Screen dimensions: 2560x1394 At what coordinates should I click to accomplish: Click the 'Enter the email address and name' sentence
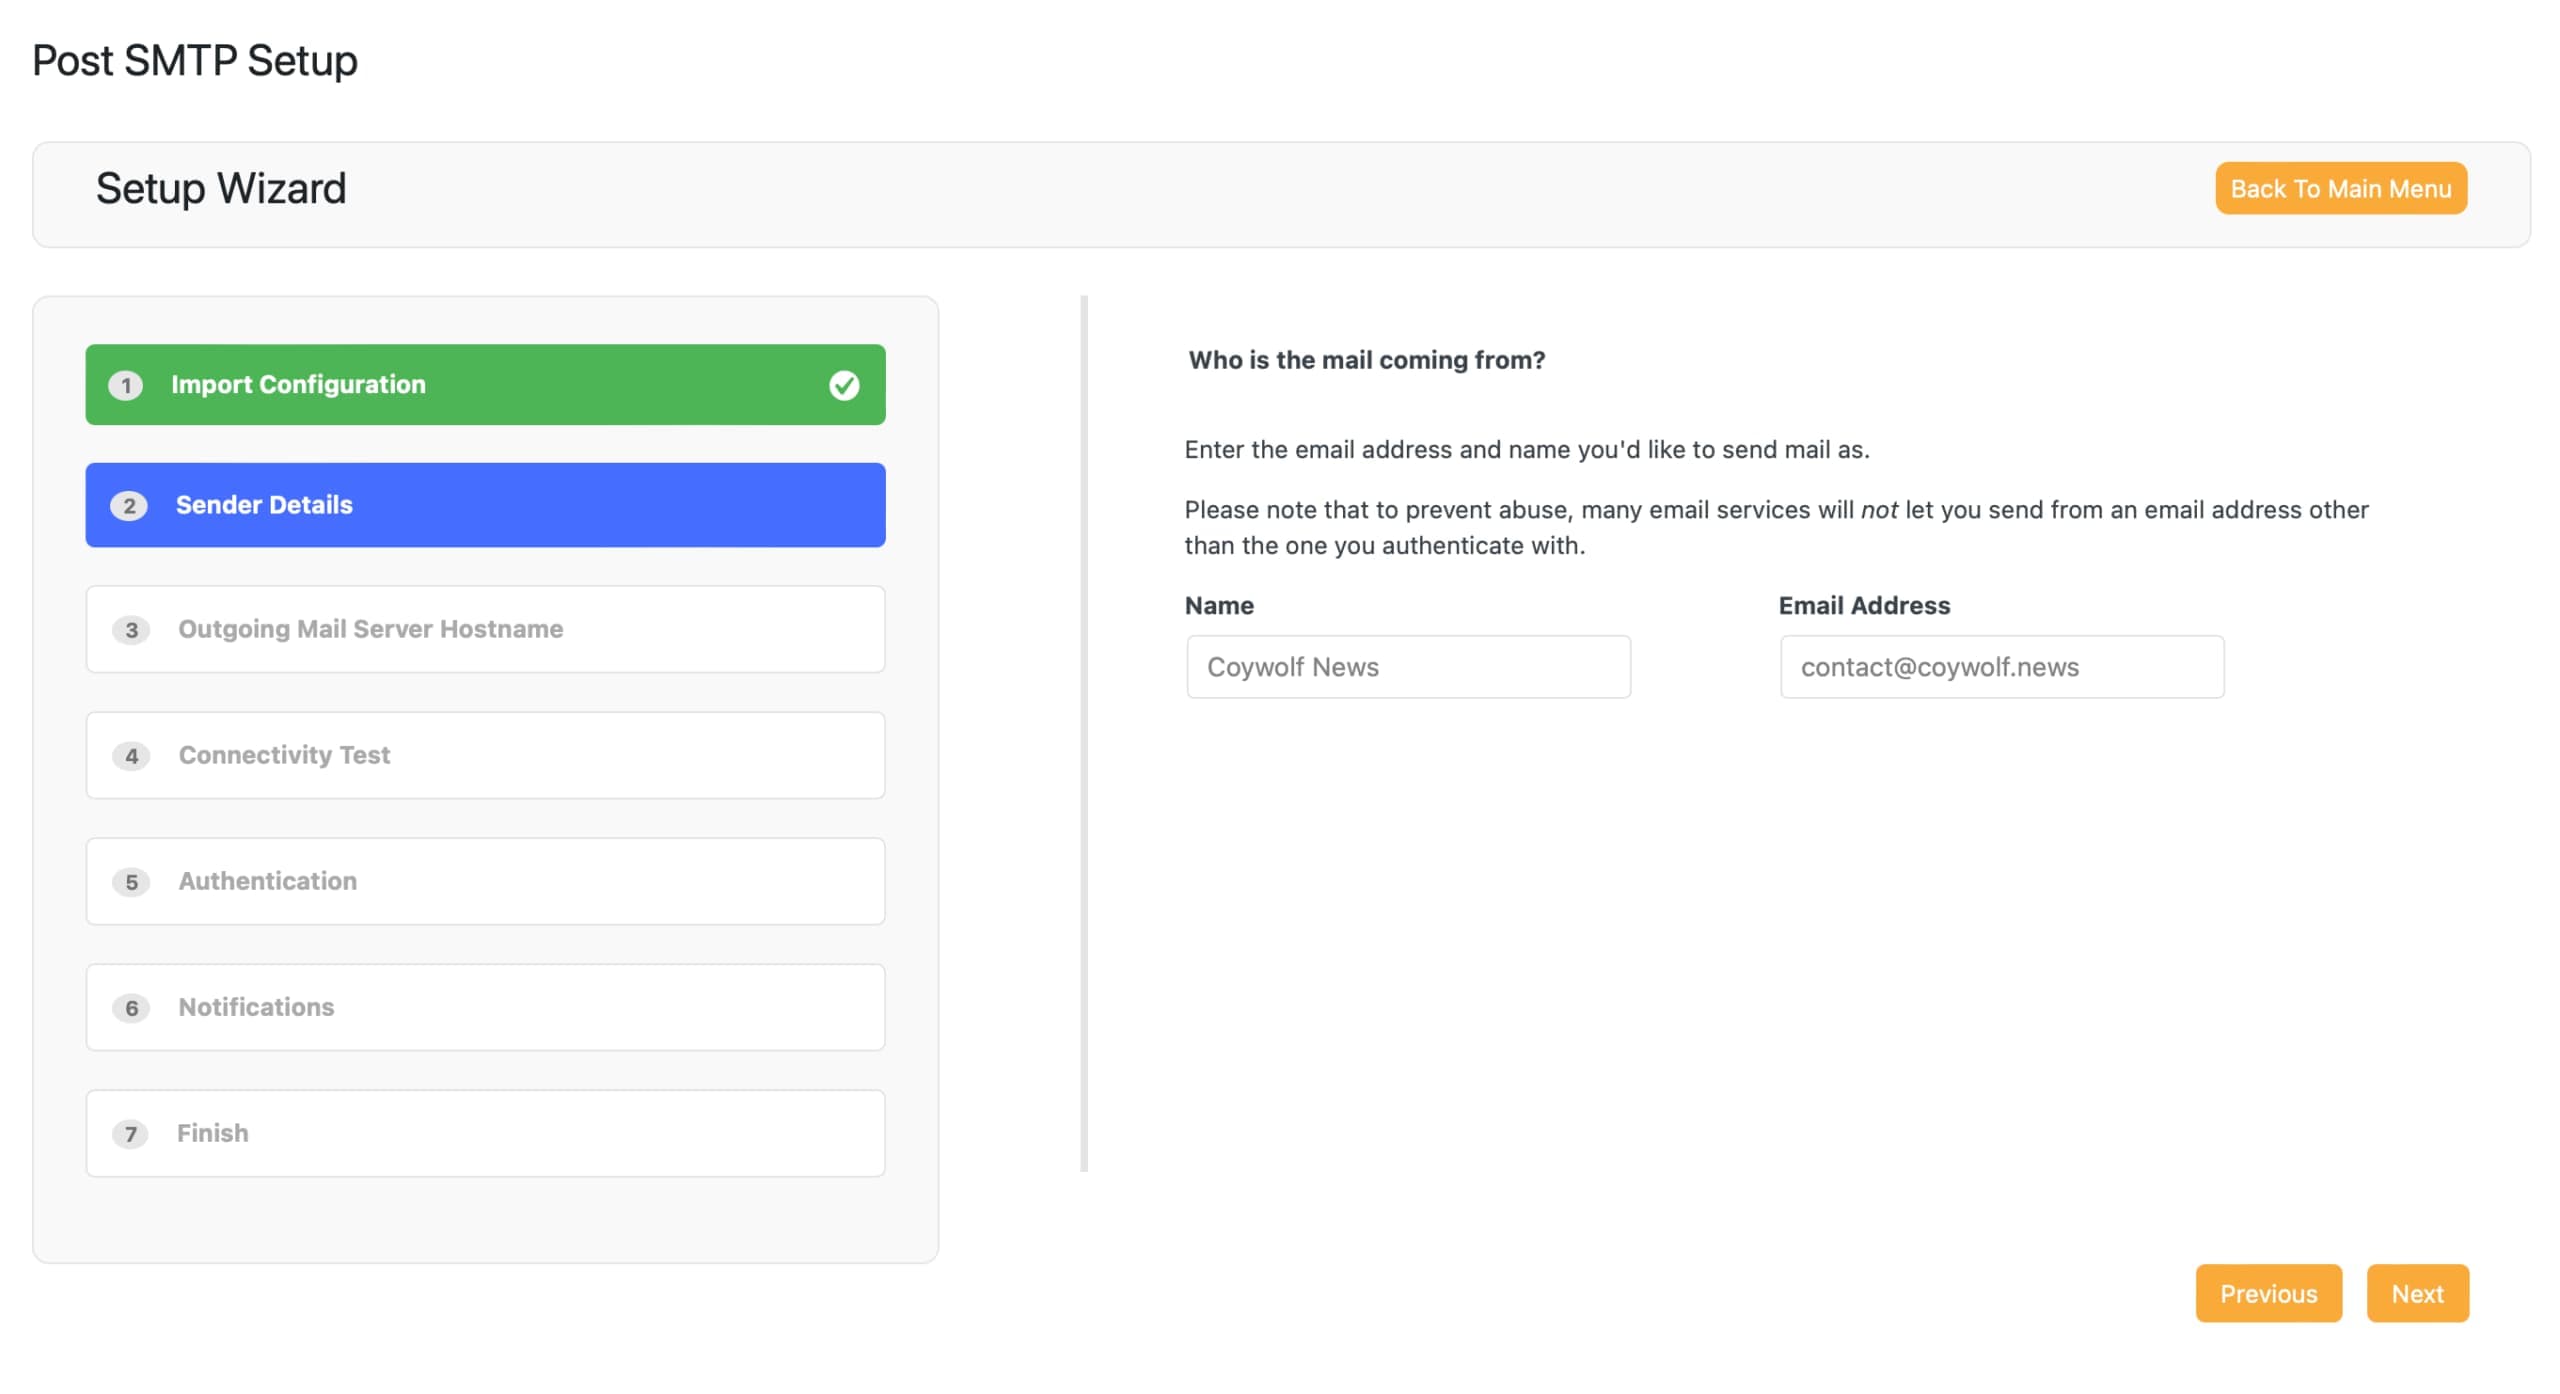(x=1527, y=450)
